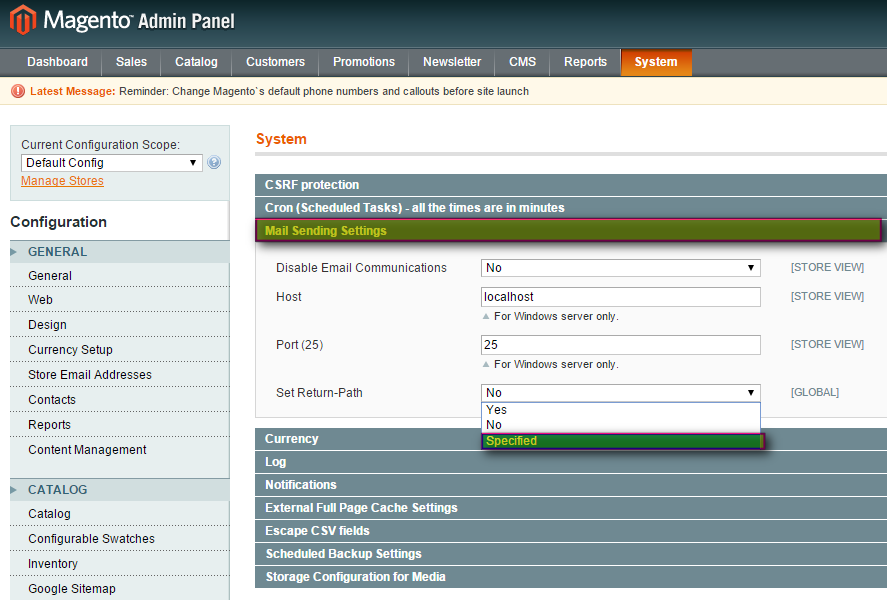
Task: Click the Manage Stores link
Action: (x=62, y=181)
